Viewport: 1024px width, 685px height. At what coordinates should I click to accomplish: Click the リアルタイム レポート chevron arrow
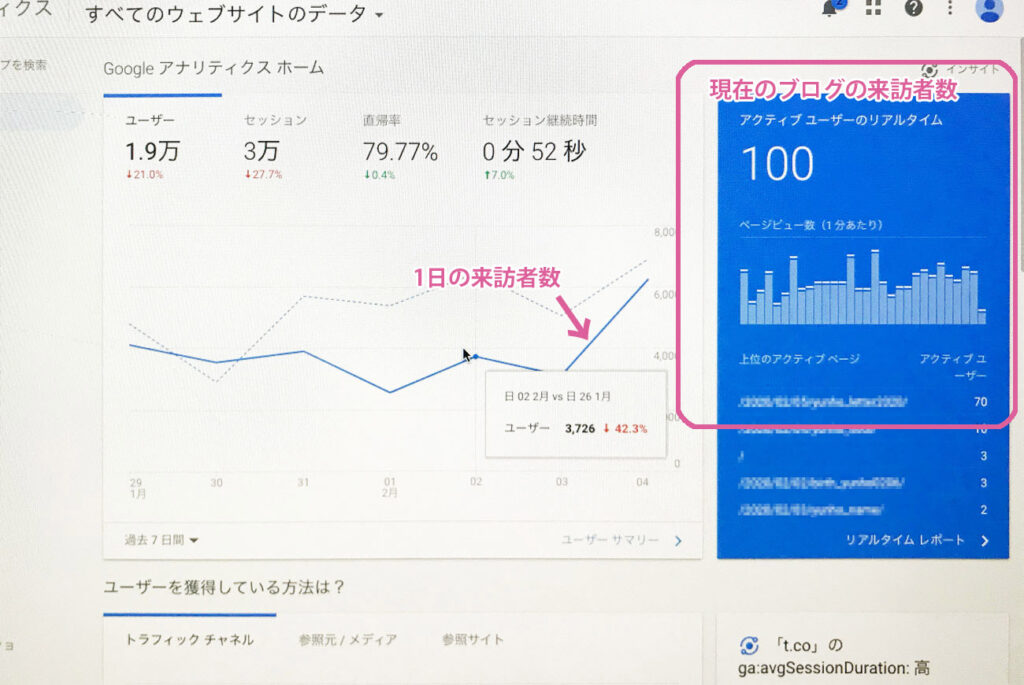pos(984,541)
